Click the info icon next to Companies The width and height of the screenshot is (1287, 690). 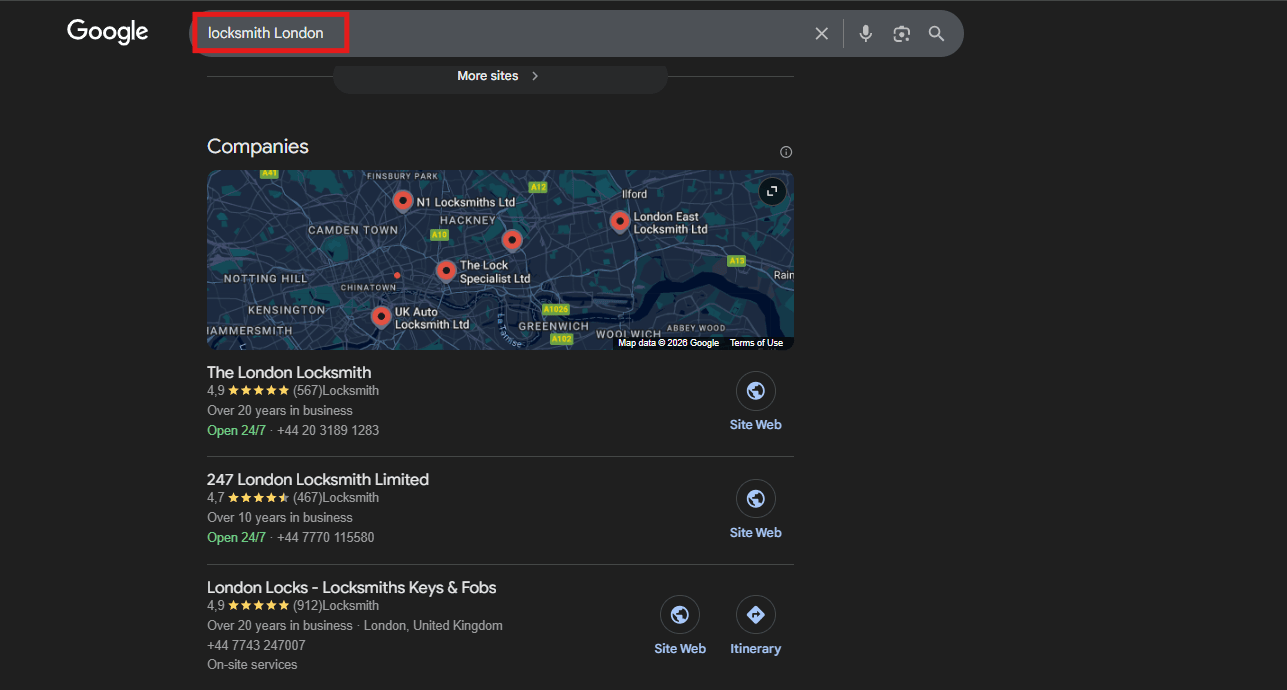(786, 151)
